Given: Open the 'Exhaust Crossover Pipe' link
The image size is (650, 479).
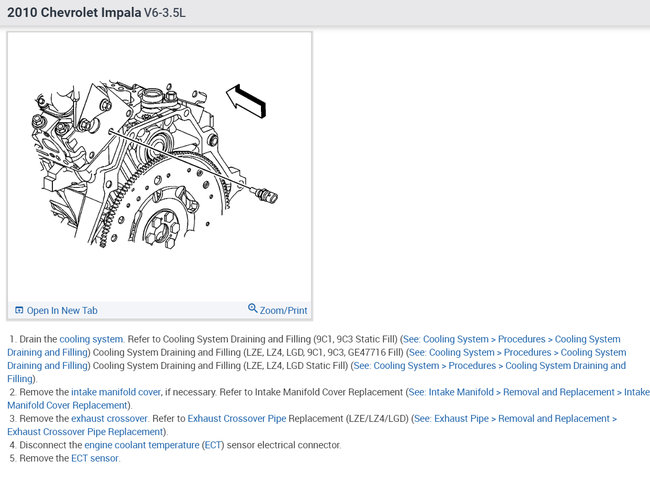Looking at the screenshot, I should (x=237, y=419).
